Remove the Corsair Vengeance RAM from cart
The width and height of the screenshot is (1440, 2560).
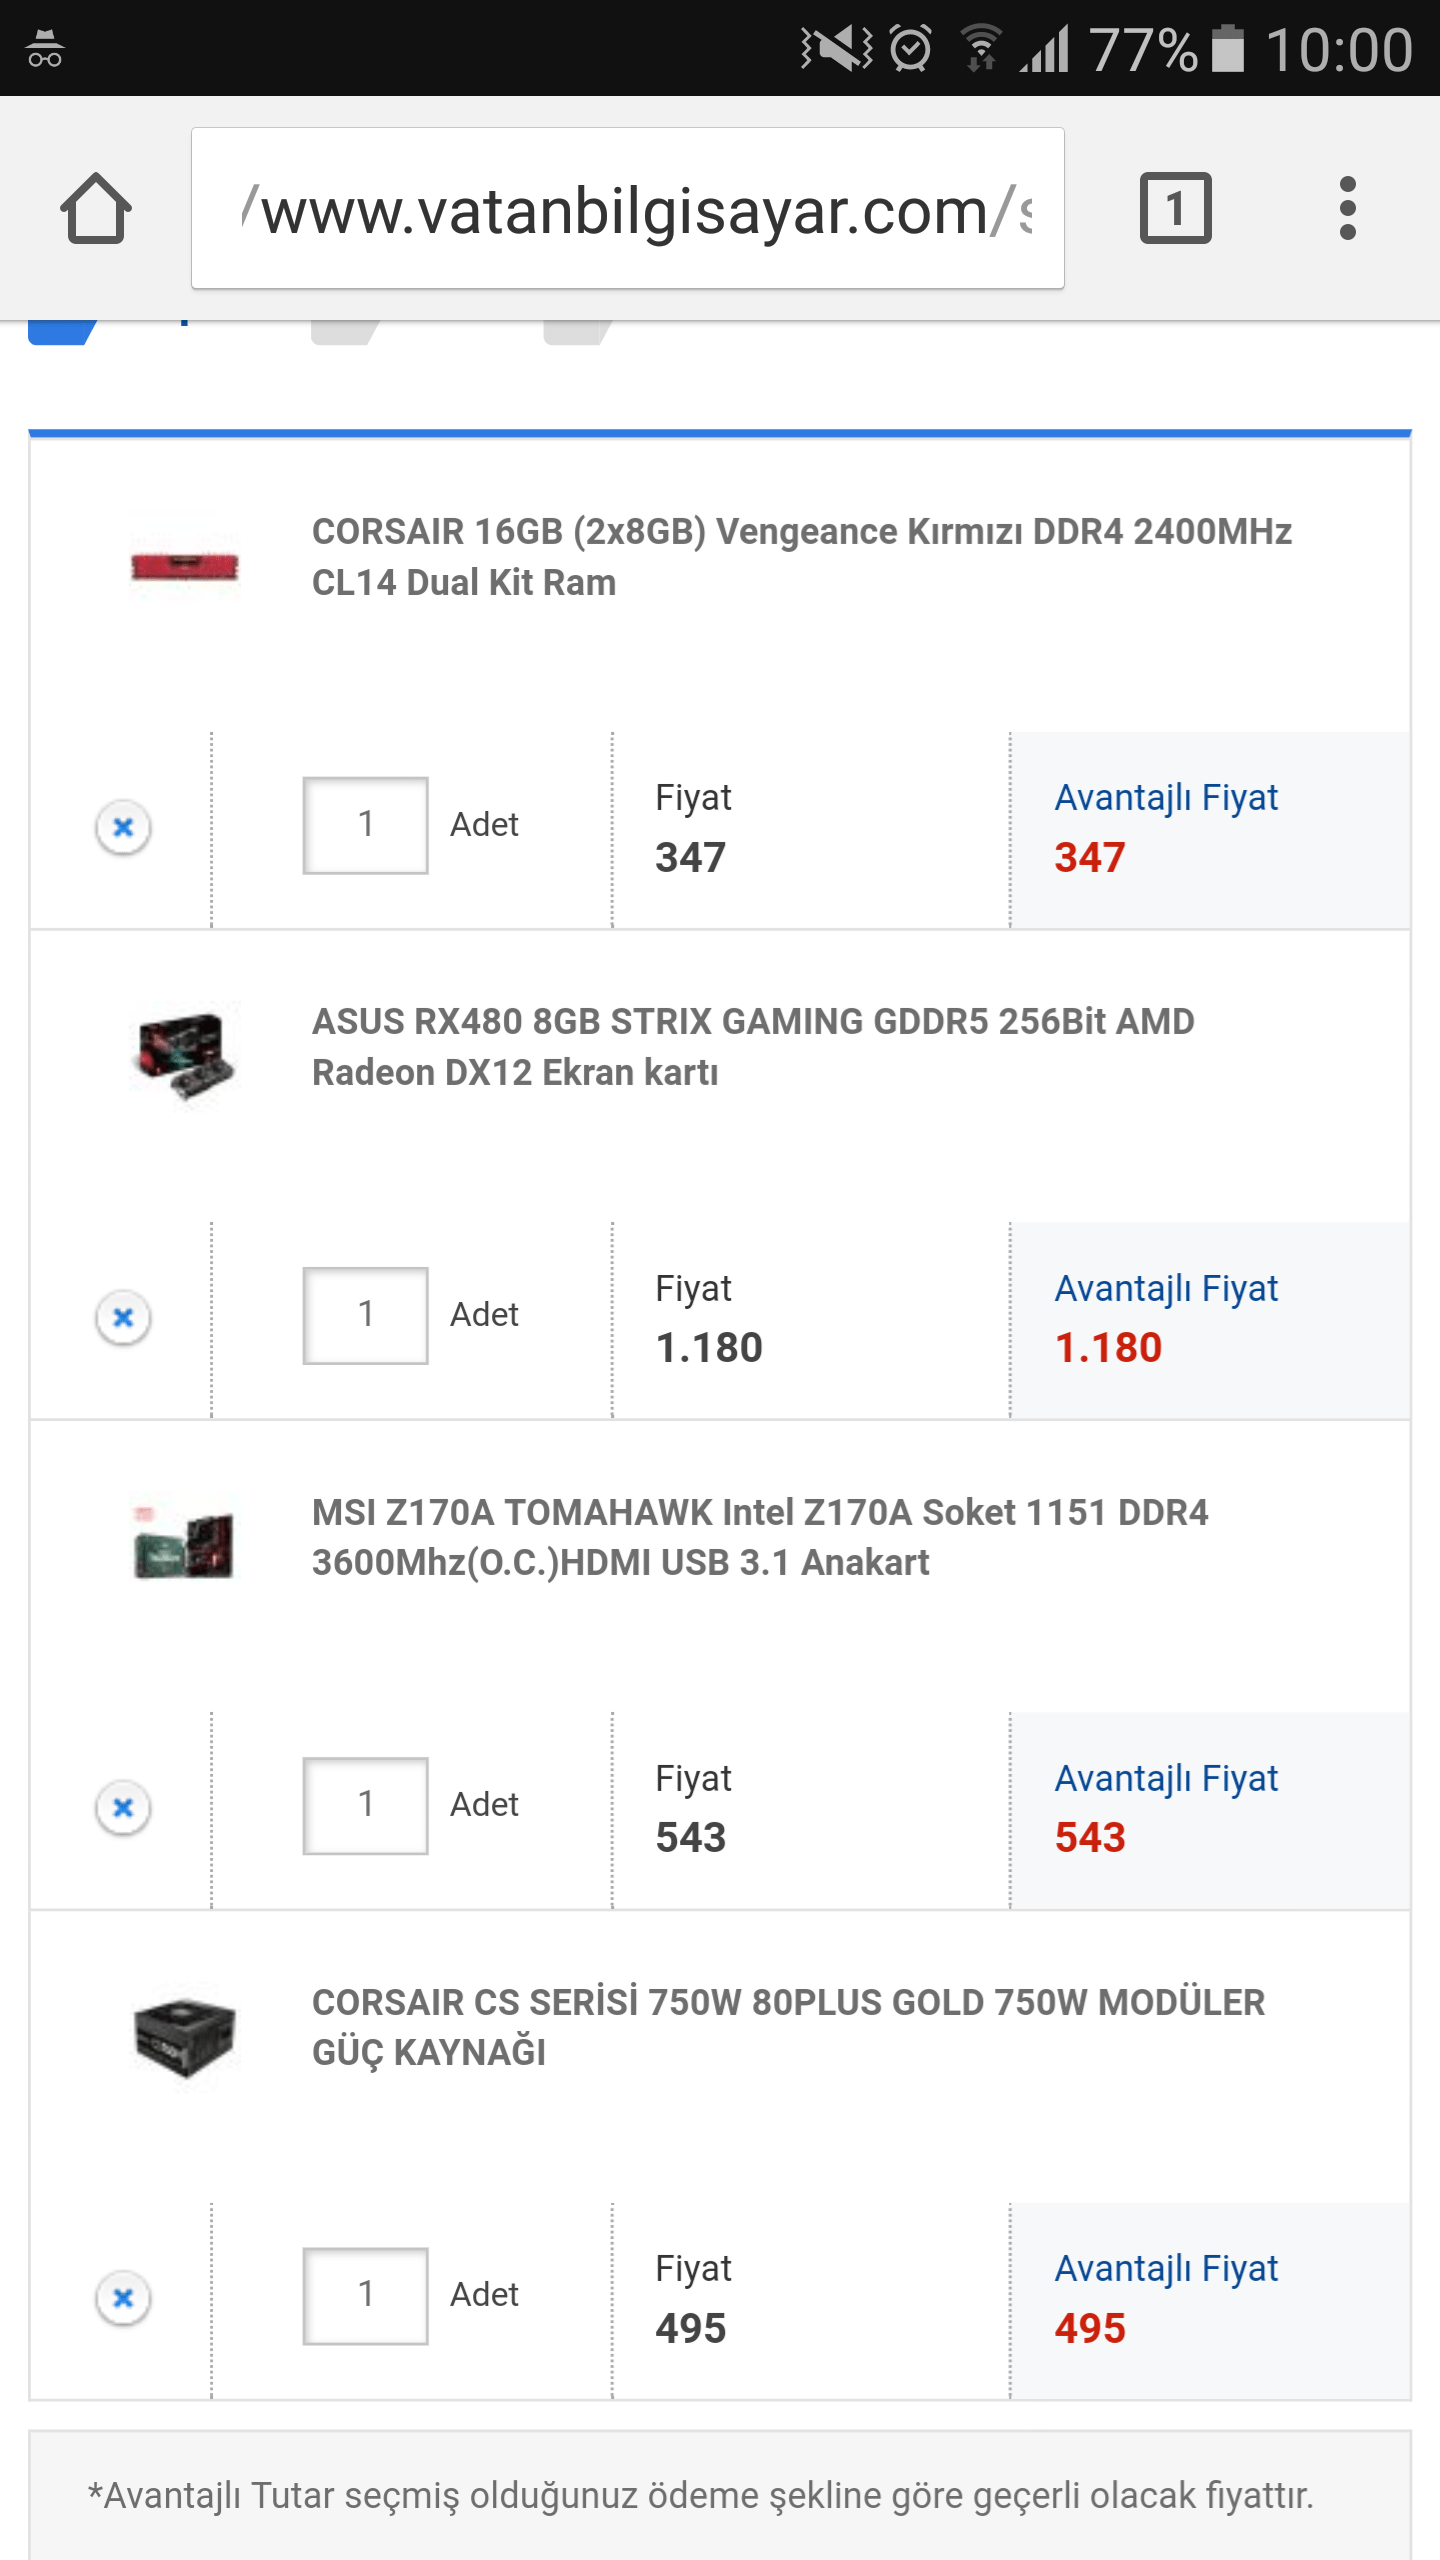(x=123, y=827)
